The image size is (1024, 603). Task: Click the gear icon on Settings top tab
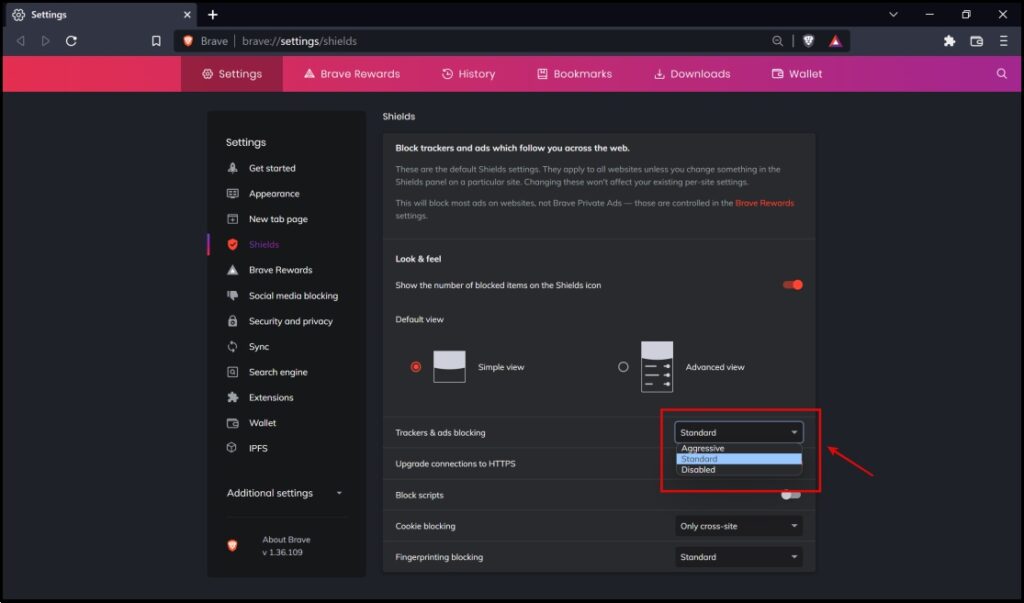point(208,74)
